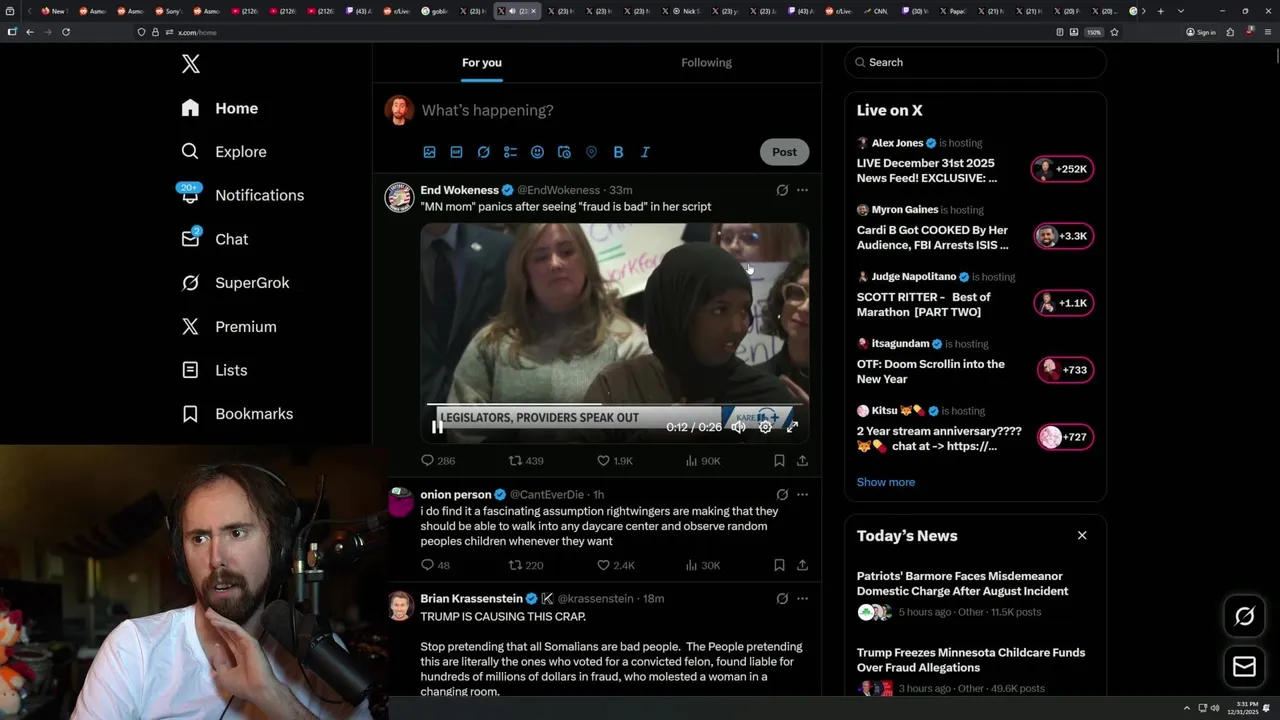Like onion person post with 2.4K likes
The image size is (1280, 720).
click(615, 565)
